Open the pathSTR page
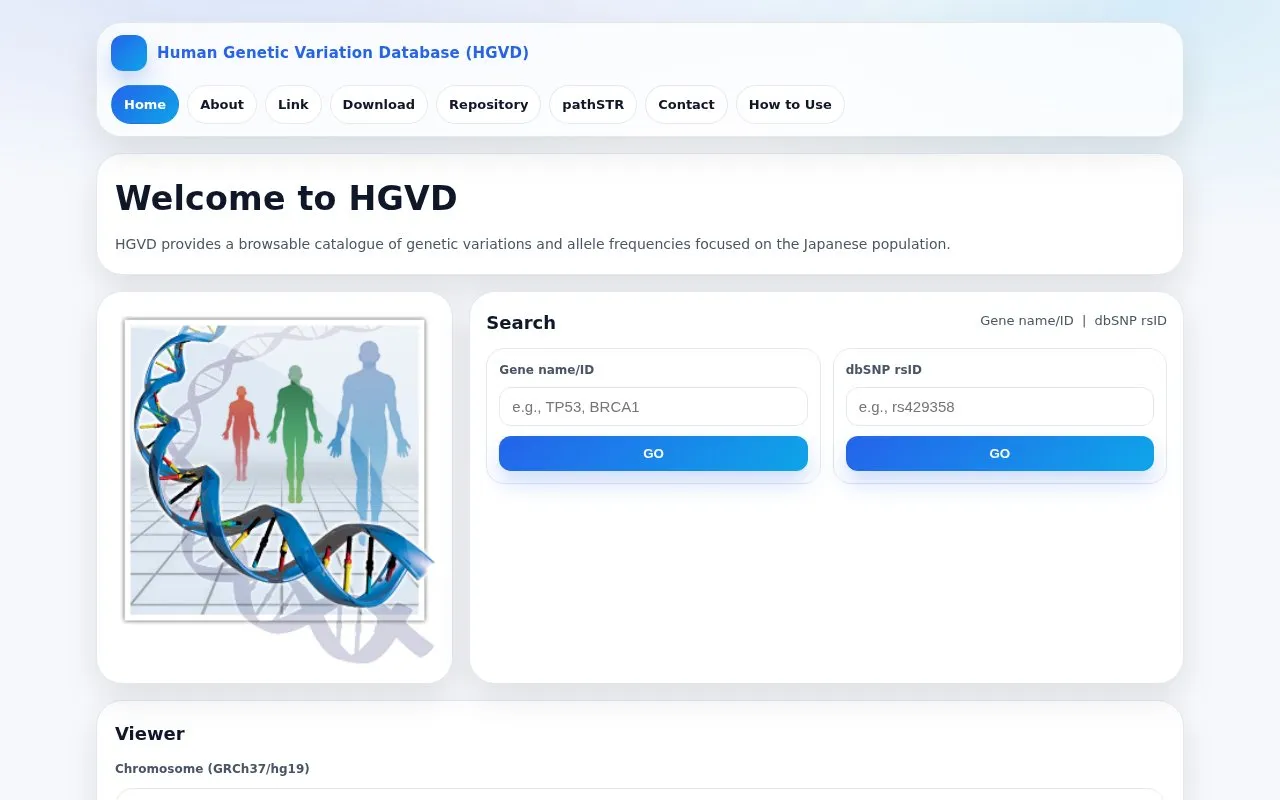Screen dimensions: 1280x800 click(593, 104)
